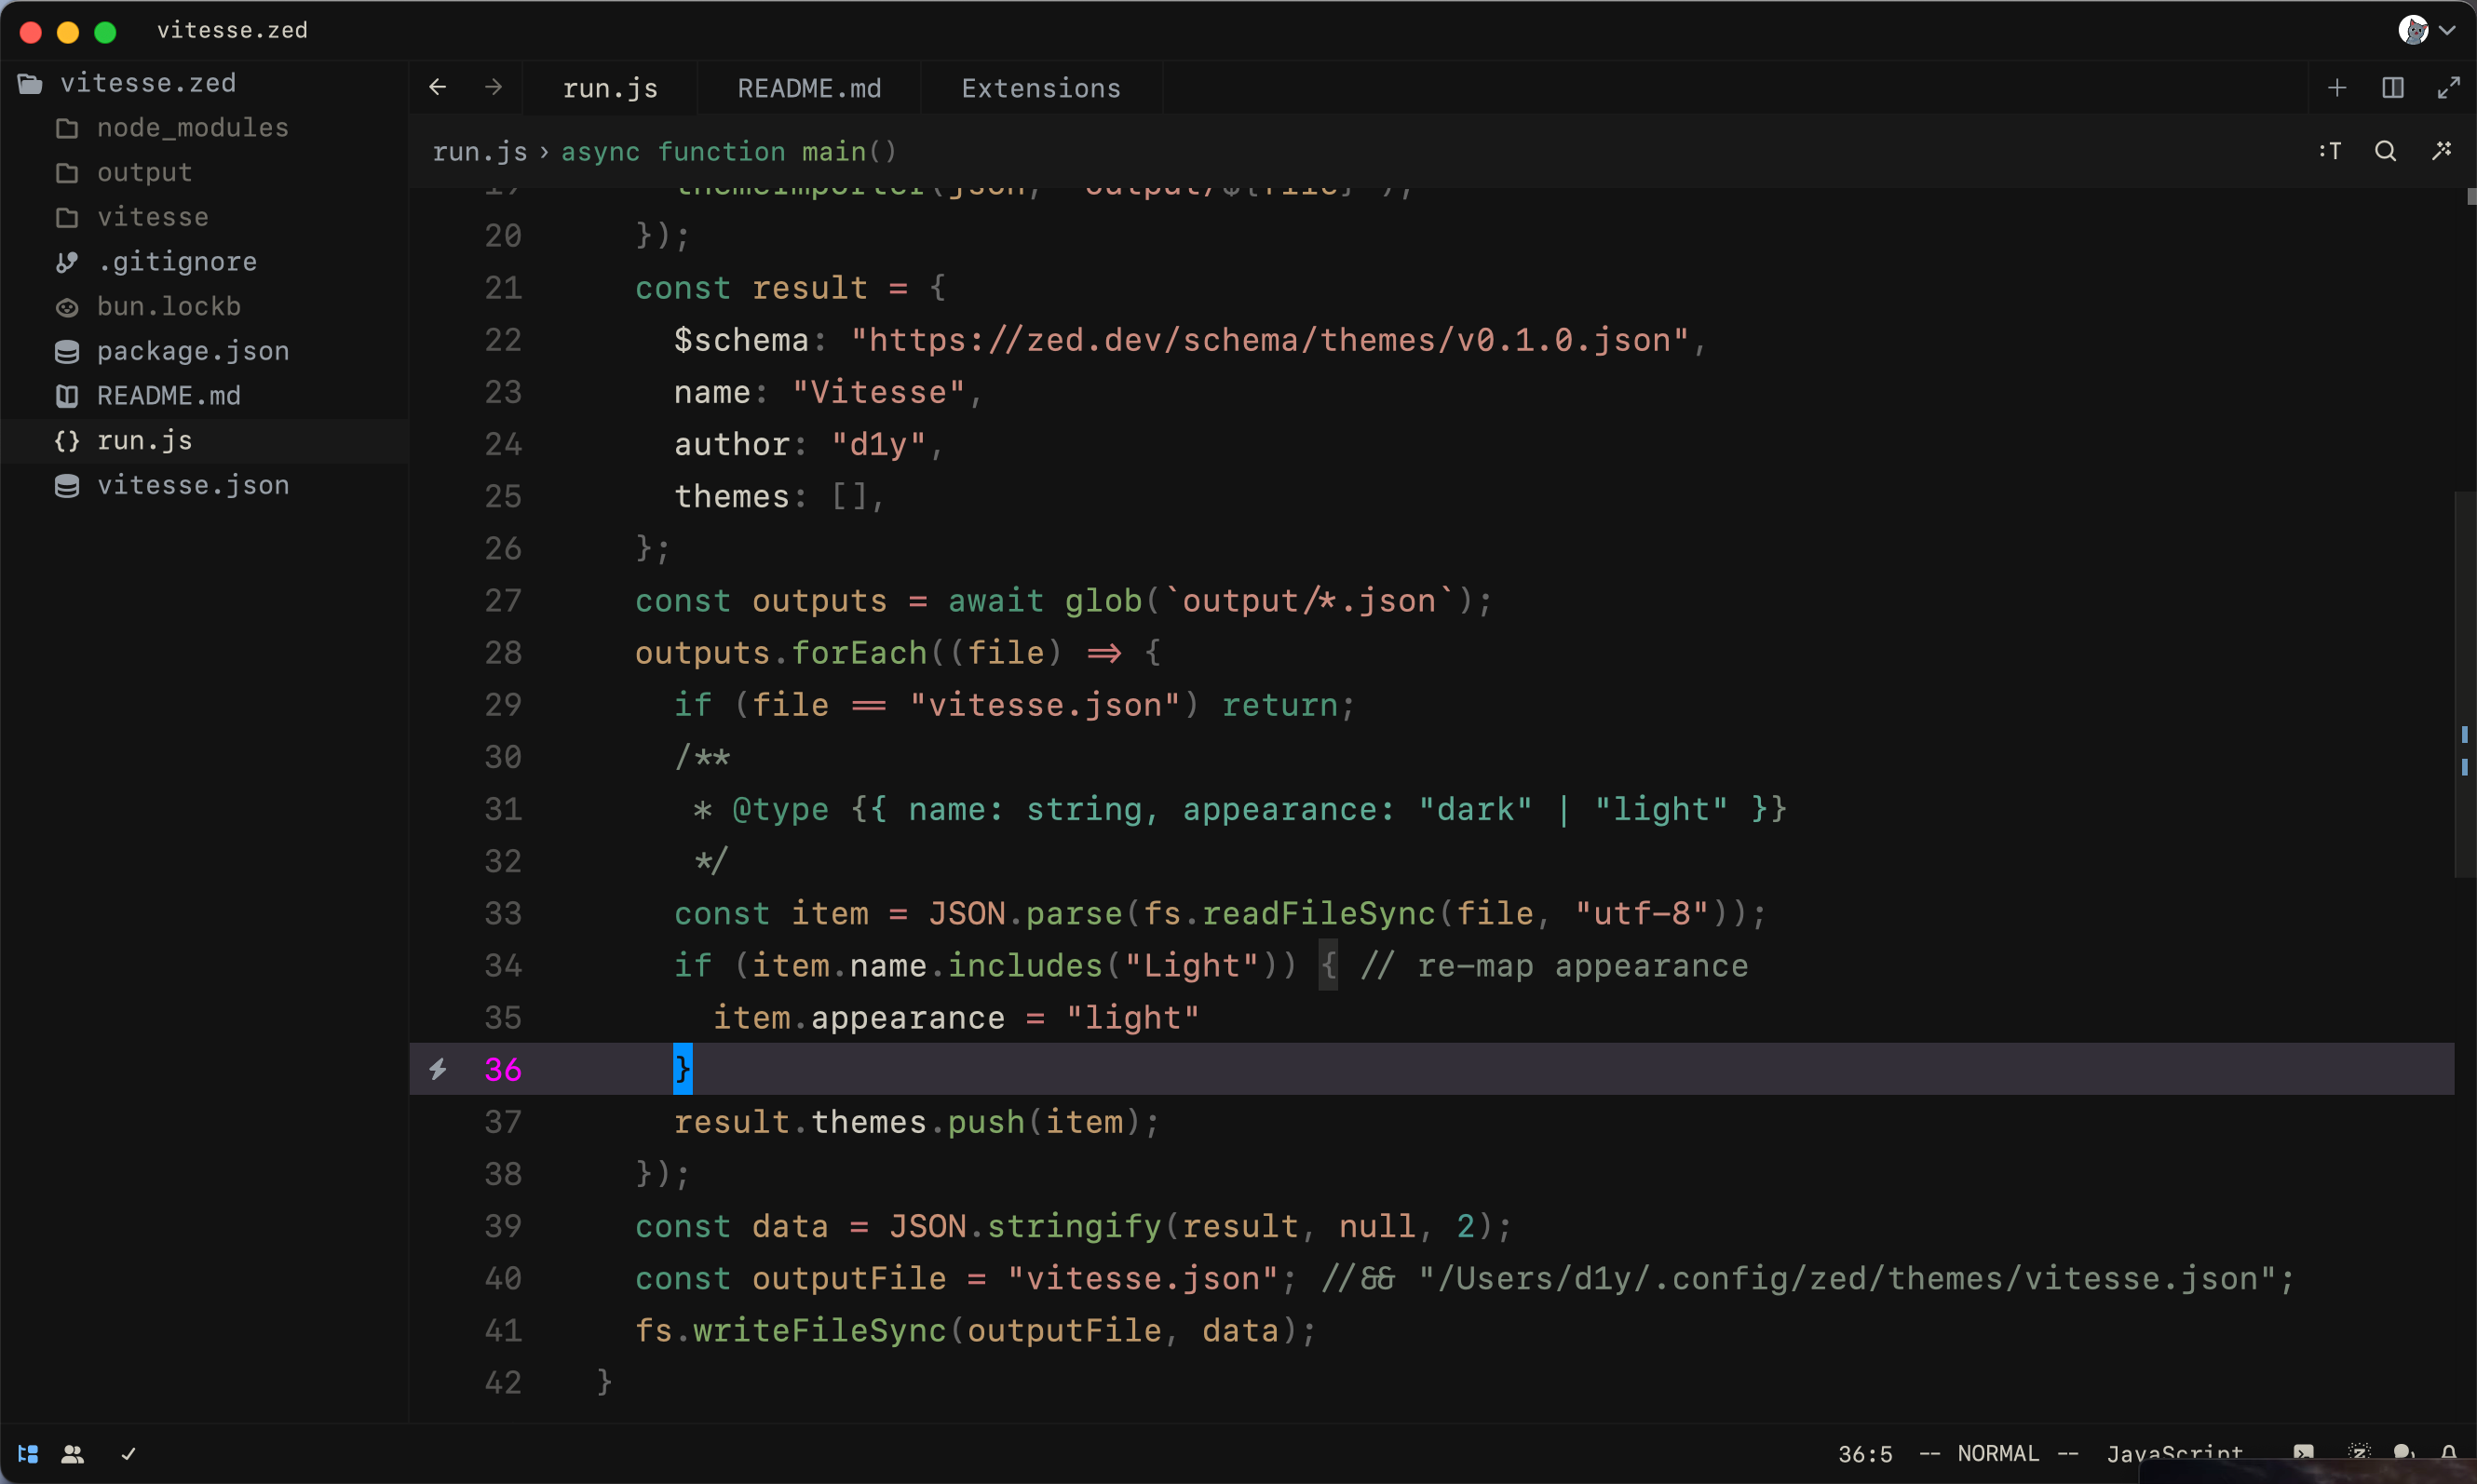Open the user menu chevron beside avatar
Screen dimensions: 2477x1484
click(2447, 30)
